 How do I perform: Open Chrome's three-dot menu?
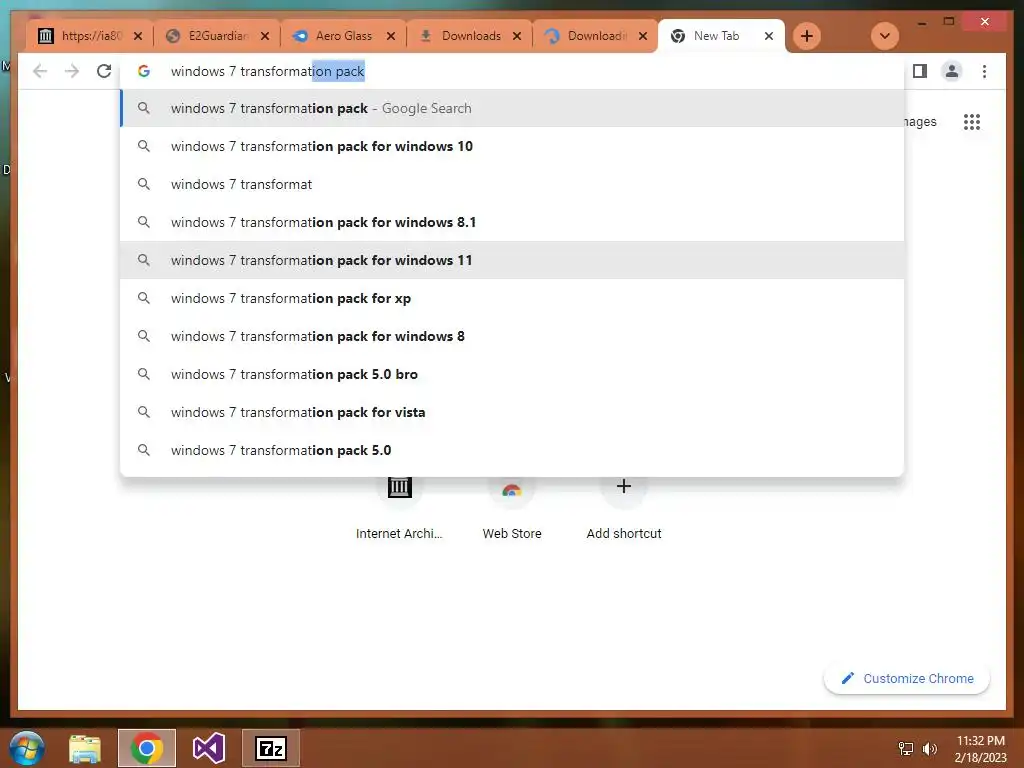coord(984,71)
